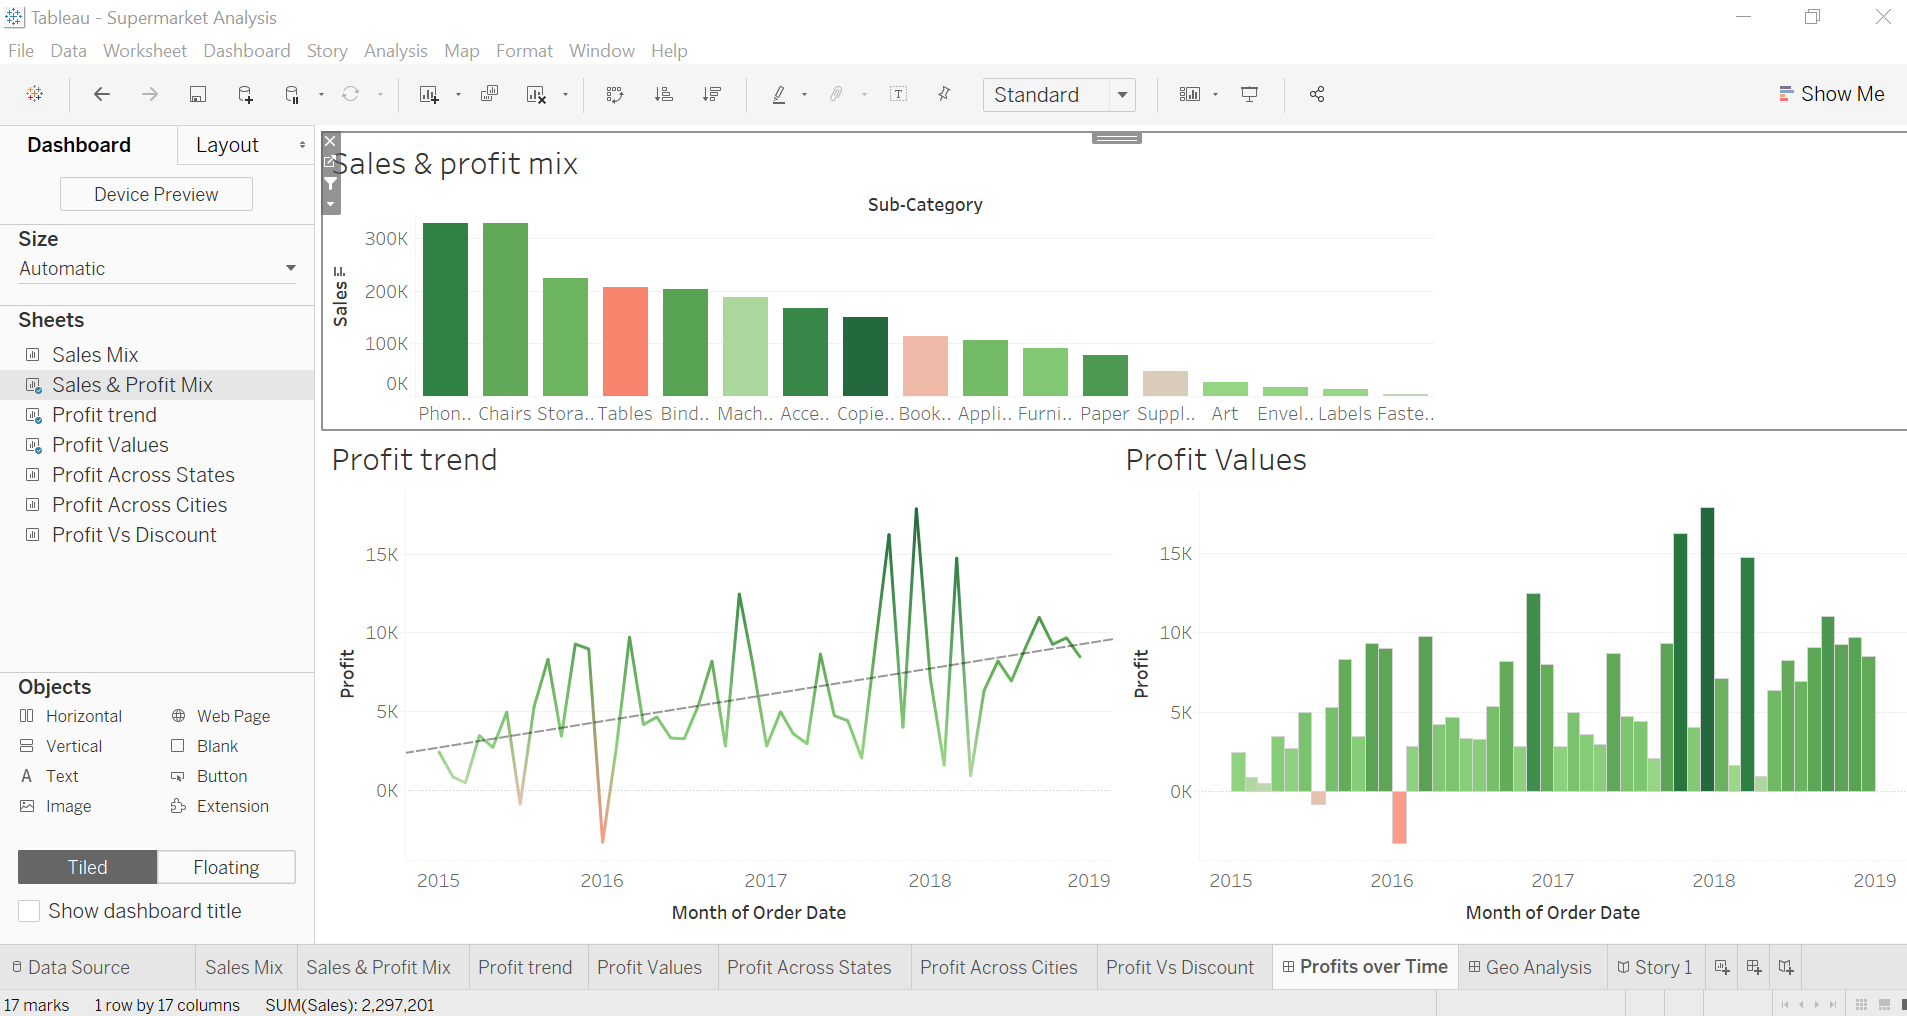
Task: Enable the Show dashboard title checkbox
Action: click(29, 911)
